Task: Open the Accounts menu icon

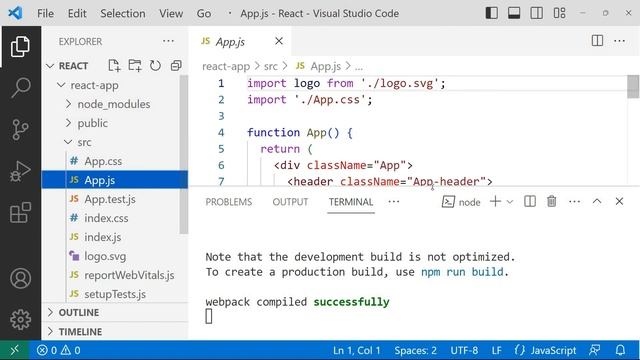Action: tap(20, 278)
